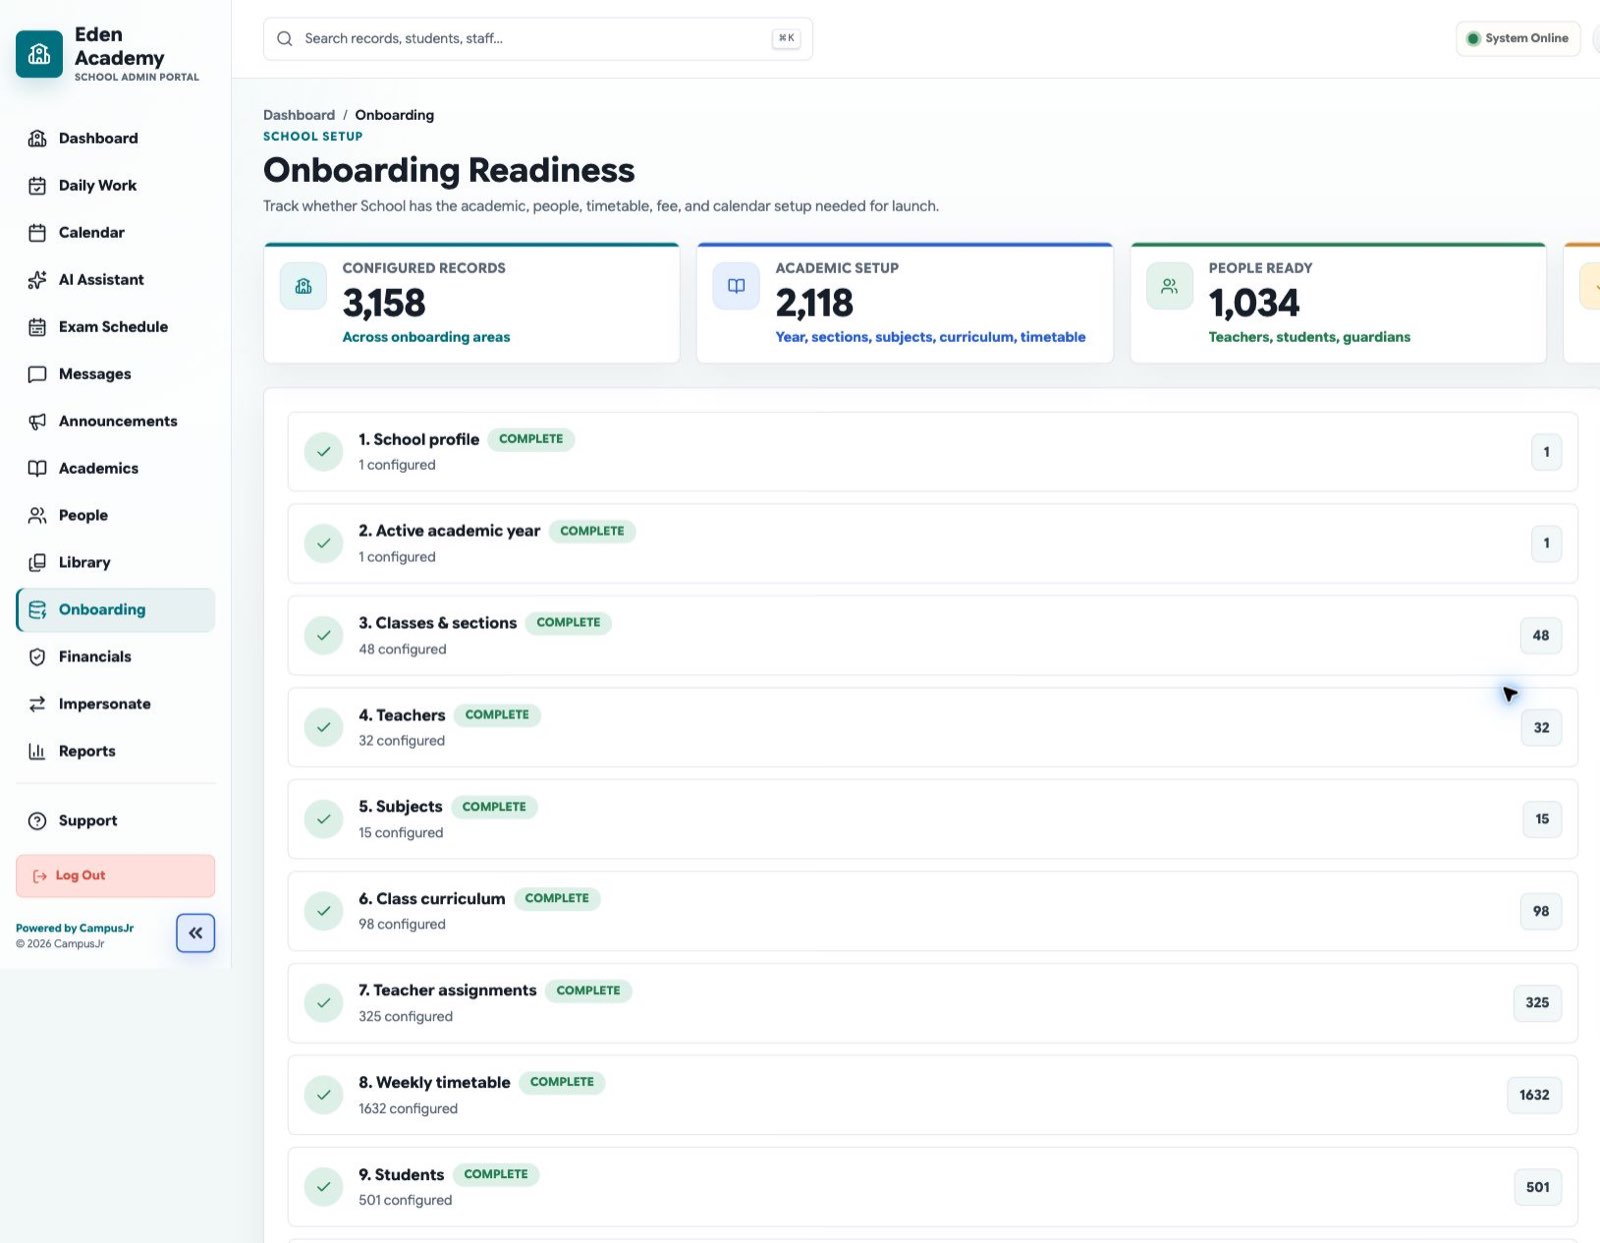1600x1243 pixels.
Task: Focus the search records input field
Action: pos(537,39)
